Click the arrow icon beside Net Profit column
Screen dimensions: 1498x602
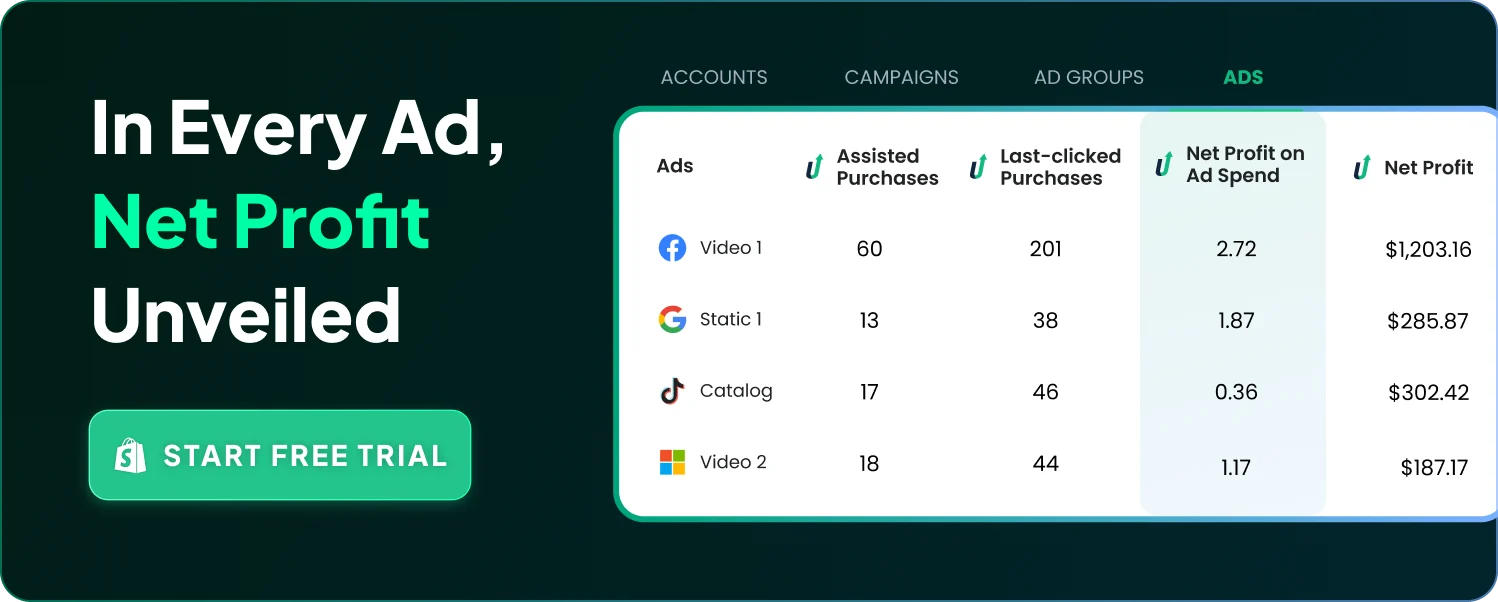1362,168
